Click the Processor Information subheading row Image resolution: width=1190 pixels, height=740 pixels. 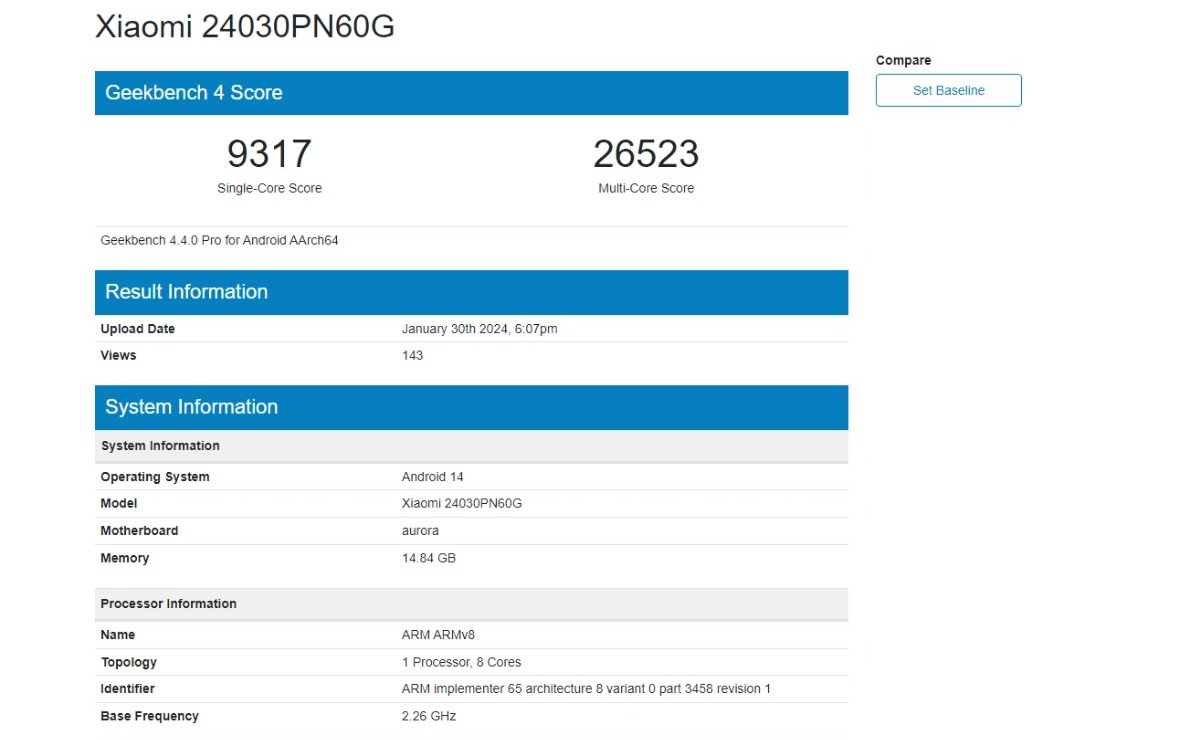click(x=471, y=604)
